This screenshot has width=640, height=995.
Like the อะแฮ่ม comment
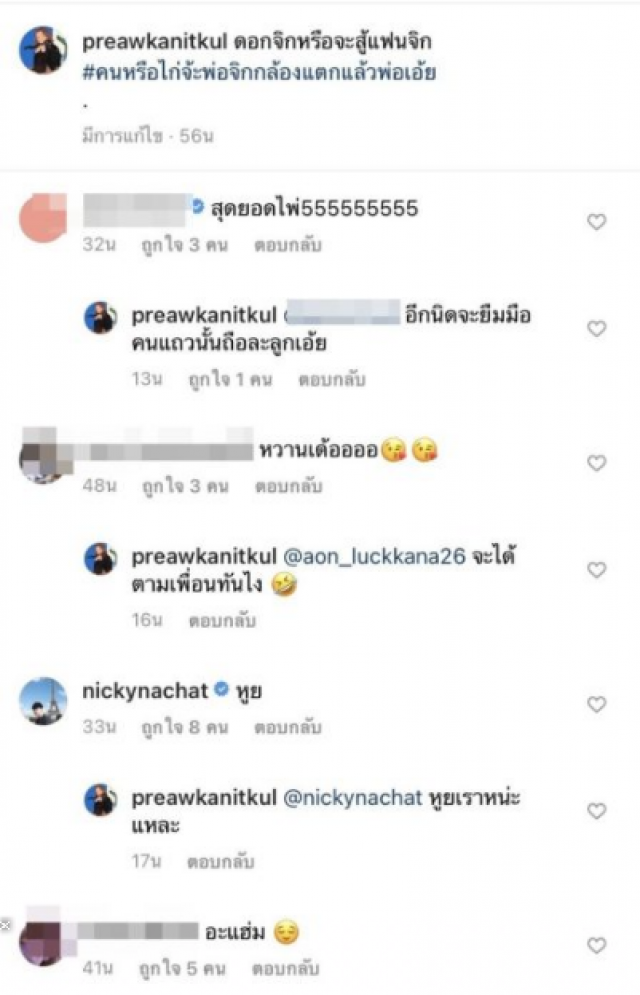pyautogui.click(x=596, y=945)
